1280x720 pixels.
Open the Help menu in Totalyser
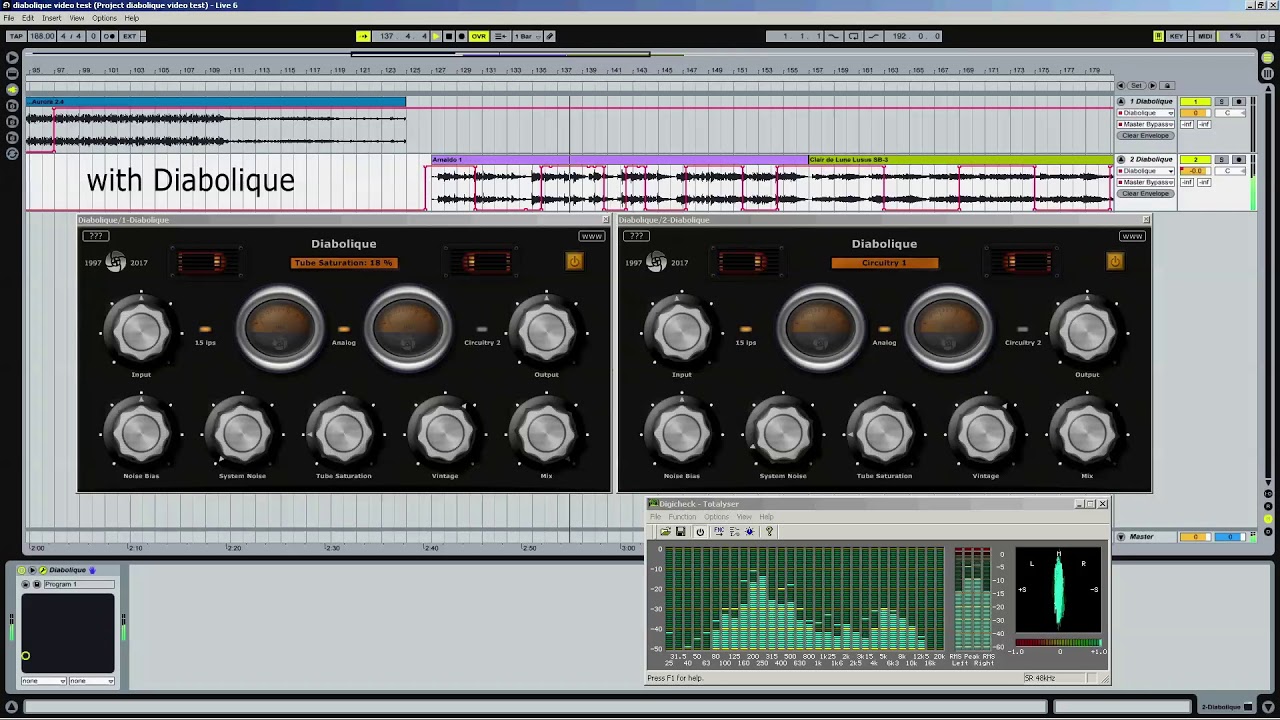click(x=766, y=517)
